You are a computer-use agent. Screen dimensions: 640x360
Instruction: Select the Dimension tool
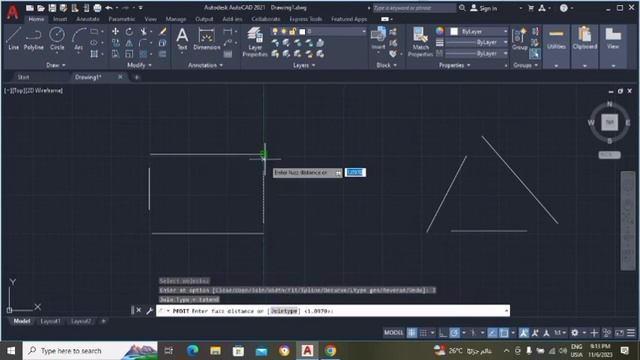tap(207, 39)
